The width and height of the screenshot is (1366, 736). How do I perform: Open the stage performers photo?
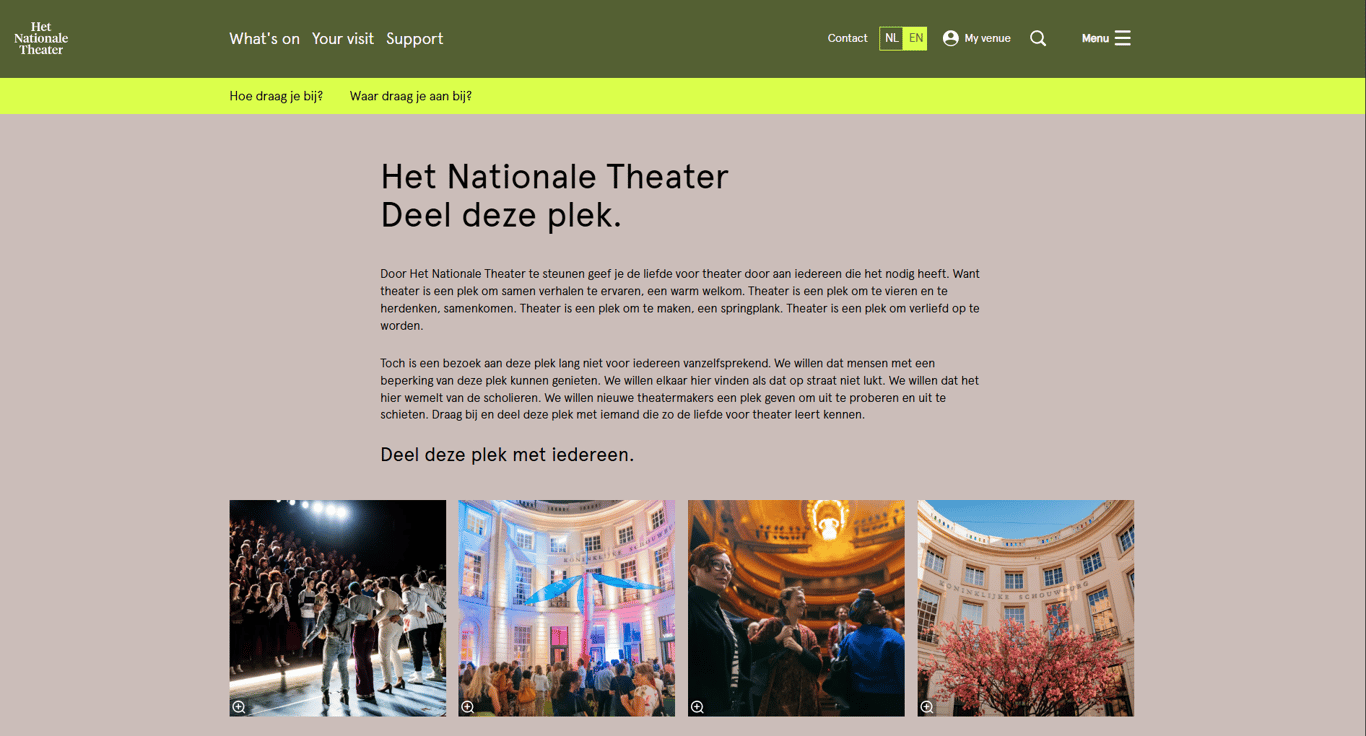pos(338,608)
